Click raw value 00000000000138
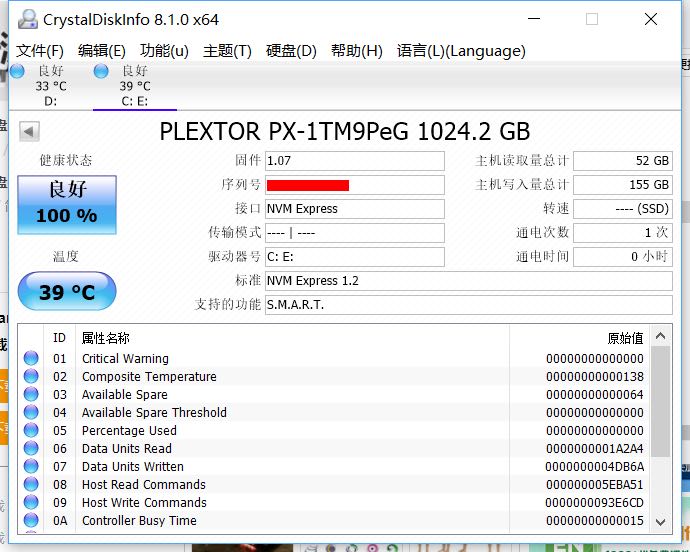Image resolution: width=690 pixels, height=552 pixels. (x=595, y=376)
